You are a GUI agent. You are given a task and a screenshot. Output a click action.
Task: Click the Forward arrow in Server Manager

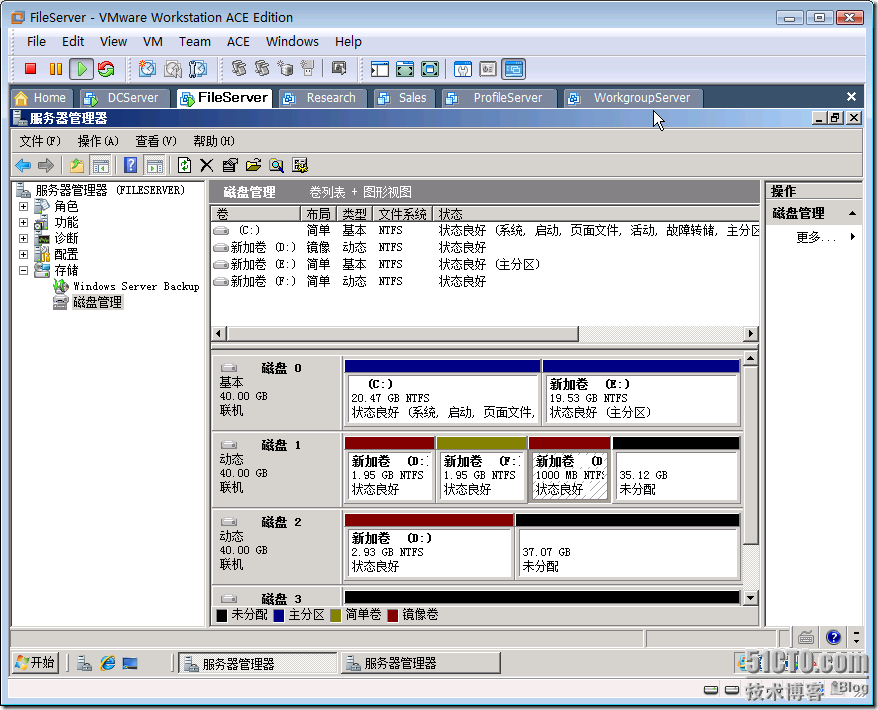coord(45,165)
